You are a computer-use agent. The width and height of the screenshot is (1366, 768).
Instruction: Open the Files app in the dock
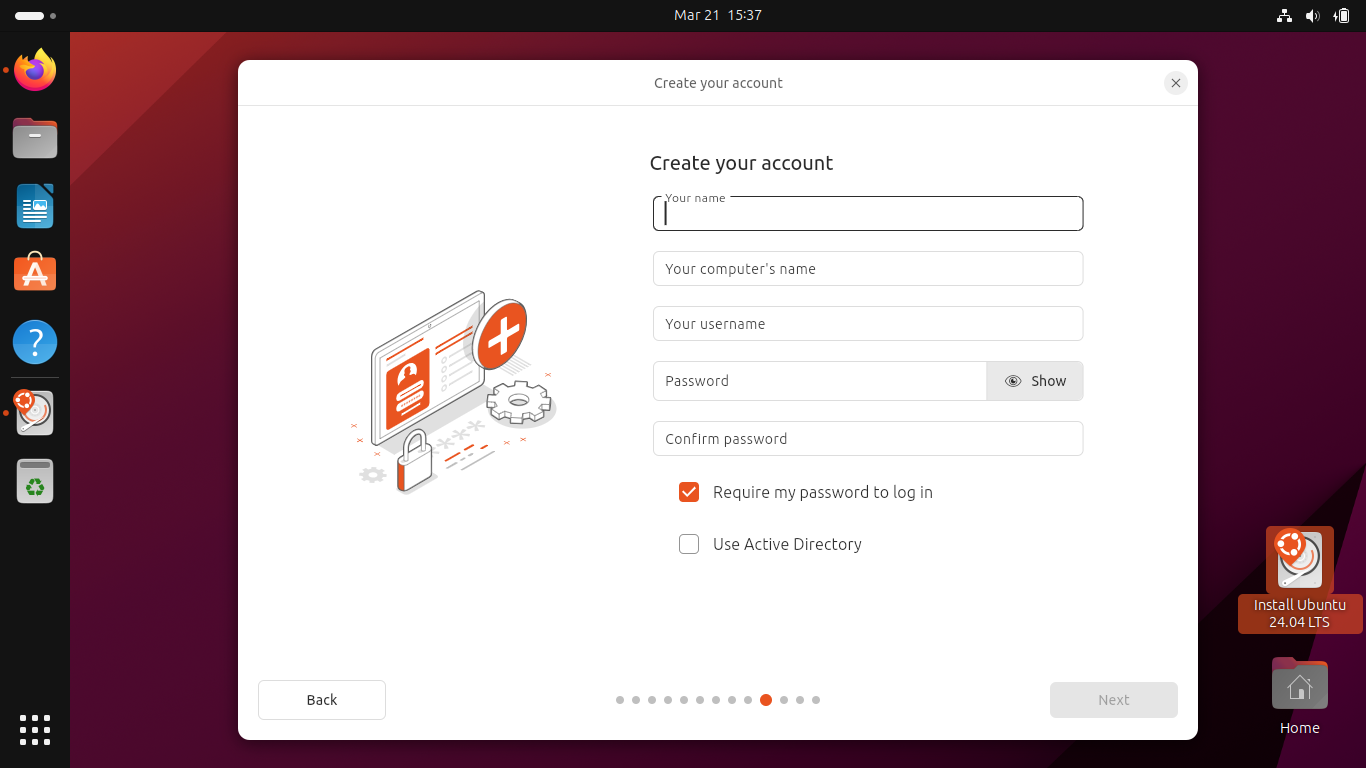35,138
